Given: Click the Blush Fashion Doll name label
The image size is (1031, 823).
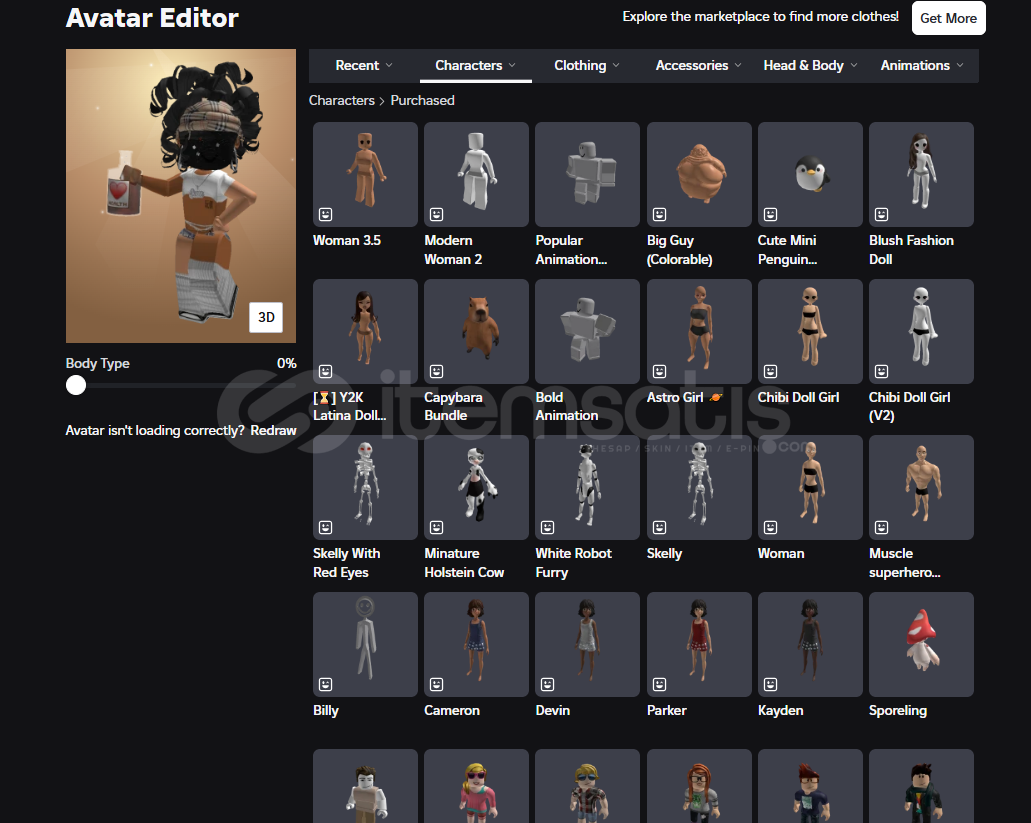Looking at the screenshot, I should pos(911,250).
